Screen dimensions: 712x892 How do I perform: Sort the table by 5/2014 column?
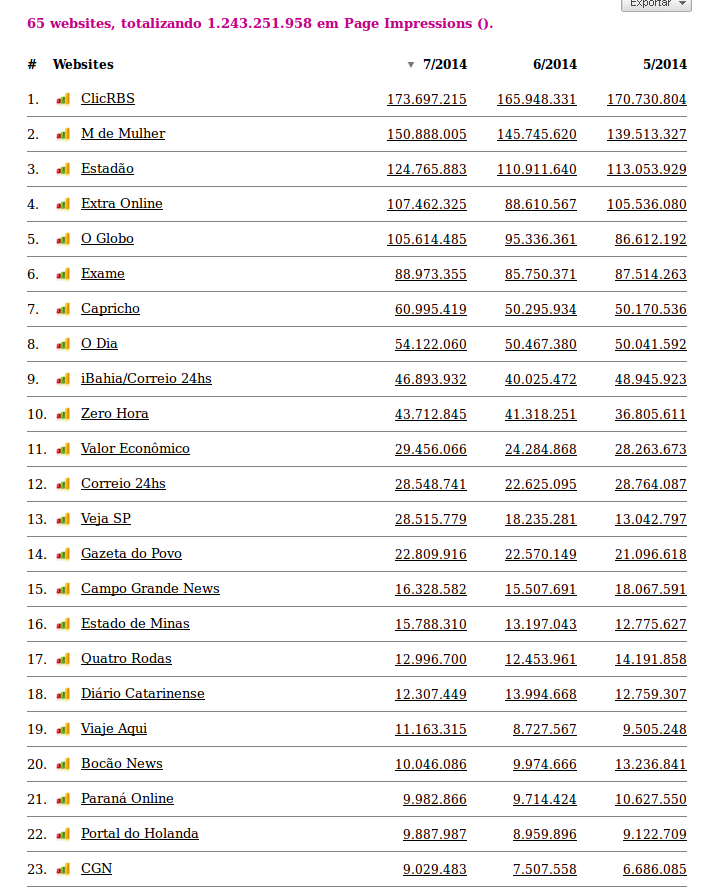click(665, 64)
